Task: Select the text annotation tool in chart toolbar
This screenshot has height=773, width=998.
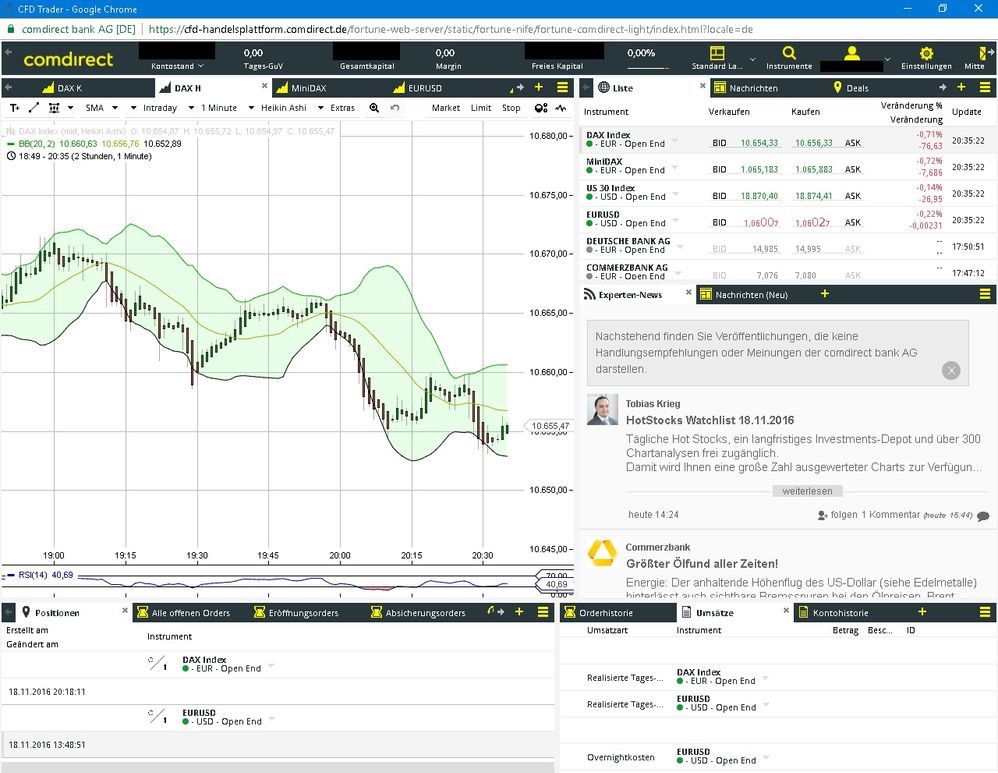Action: [16, 107]
